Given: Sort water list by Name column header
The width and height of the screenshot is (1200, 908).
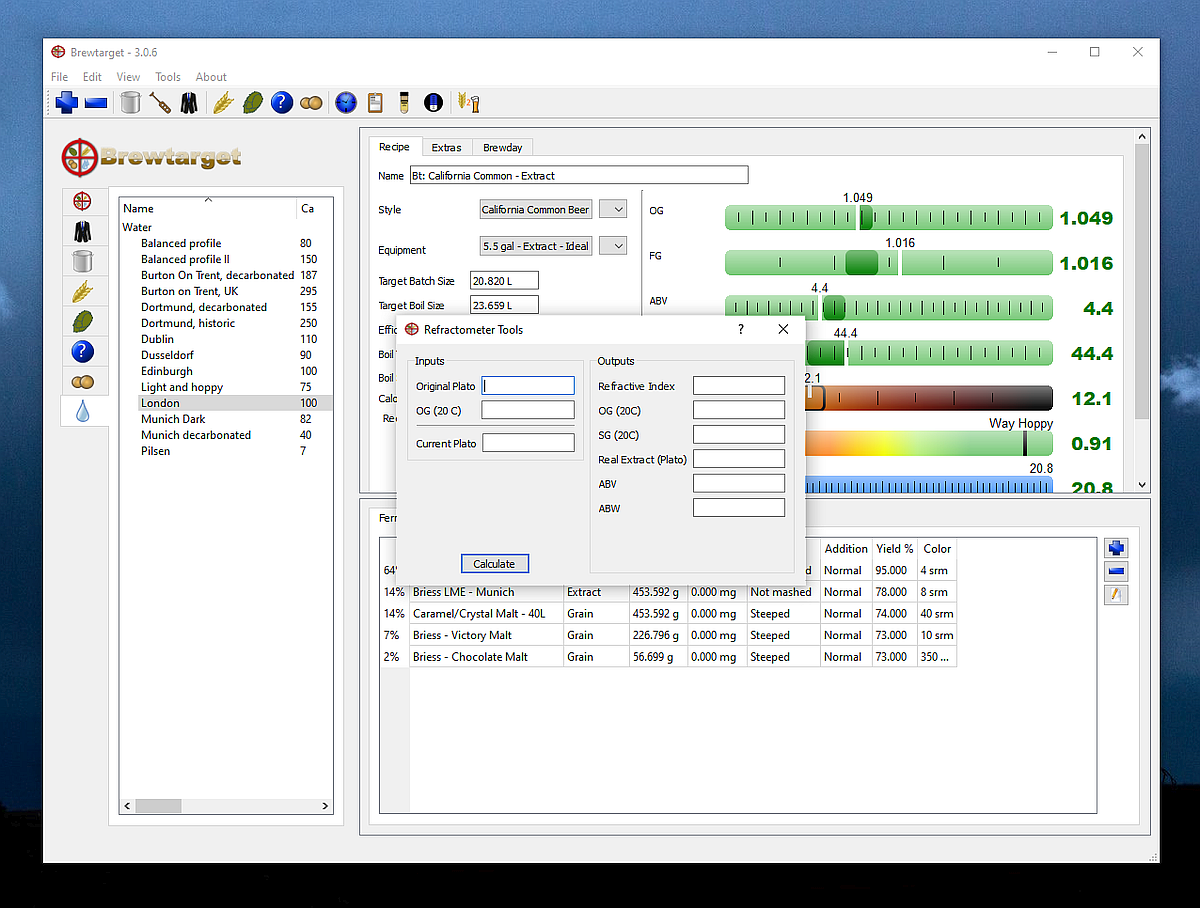Looking at the screenshot, I should pyautogui.click(x=208, y=208).
